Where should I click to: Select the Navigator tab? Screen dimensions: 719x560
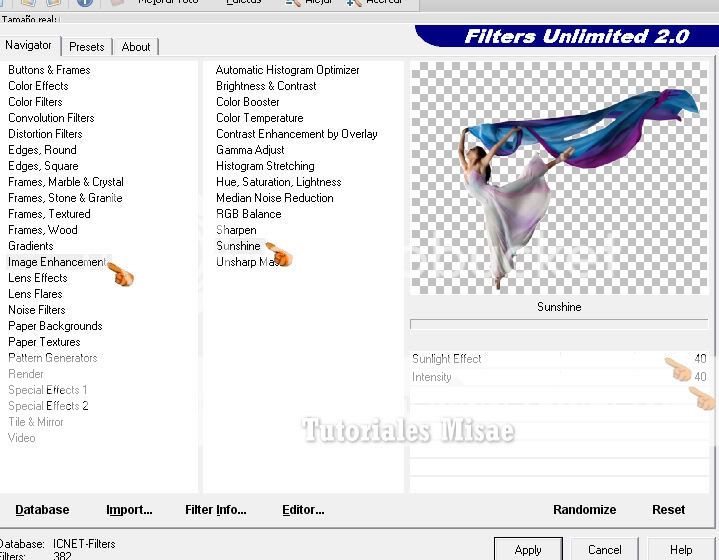pyautogui.click(x=29, y=46)
